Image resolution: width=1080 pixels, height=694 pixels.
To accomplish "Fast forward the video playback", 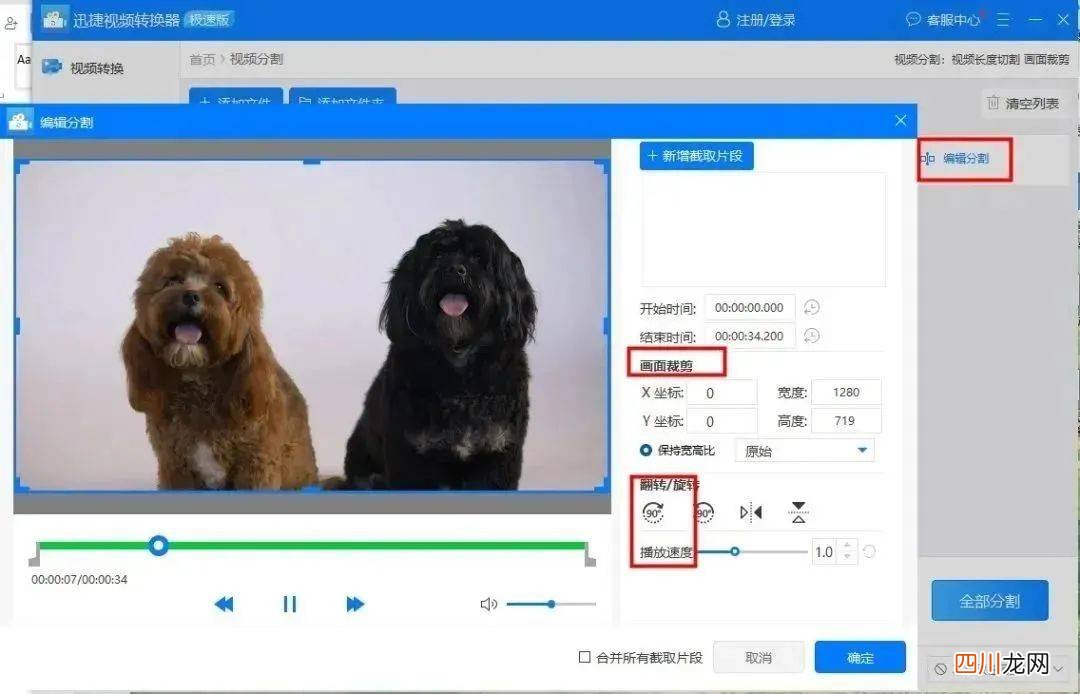I will 355,604.
